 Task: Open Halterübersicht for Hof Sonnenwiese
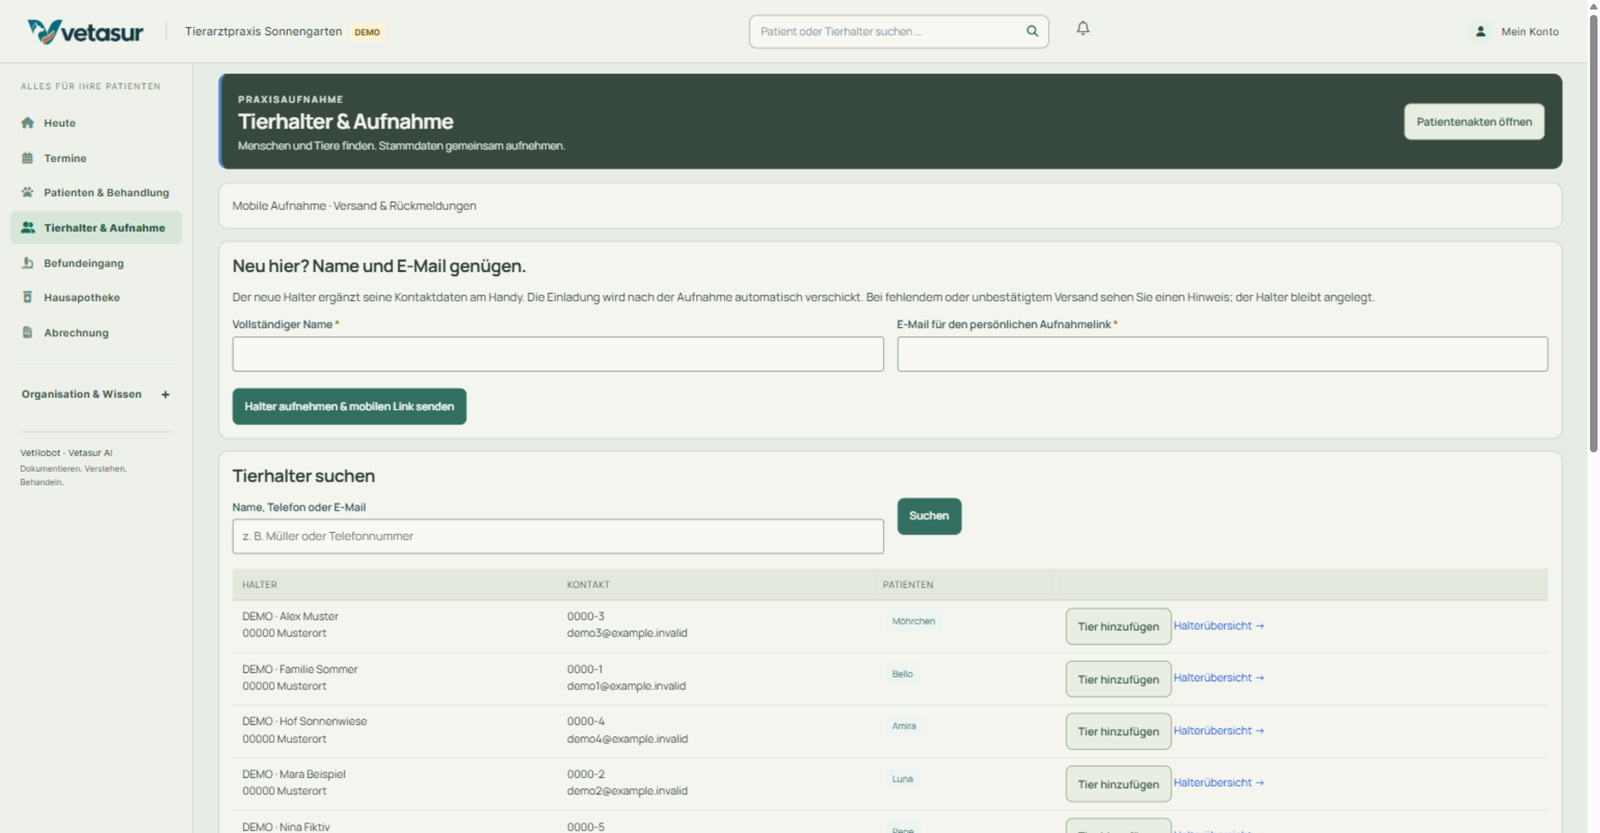coord(1219,731)
